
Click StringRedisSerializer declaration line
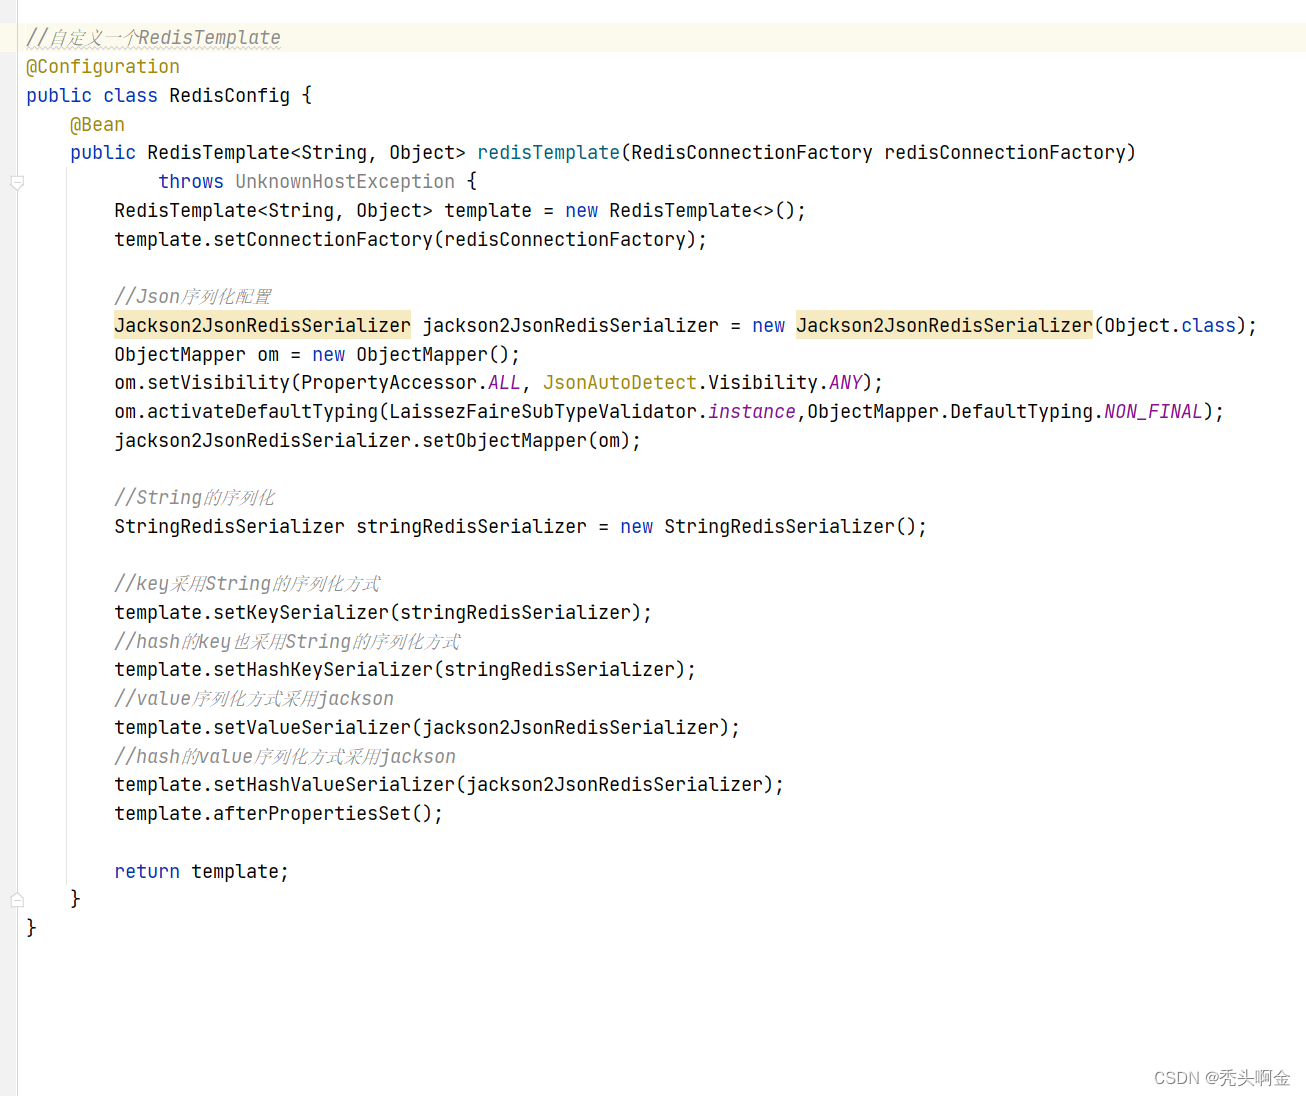[520, 527]
